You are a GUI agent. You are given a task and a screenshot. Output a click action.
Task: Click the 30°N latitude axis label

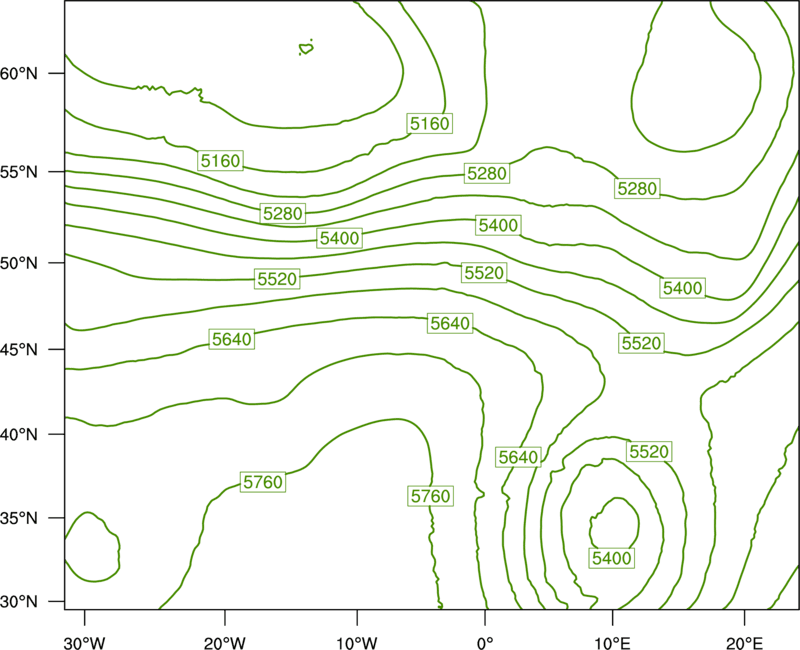19,602
